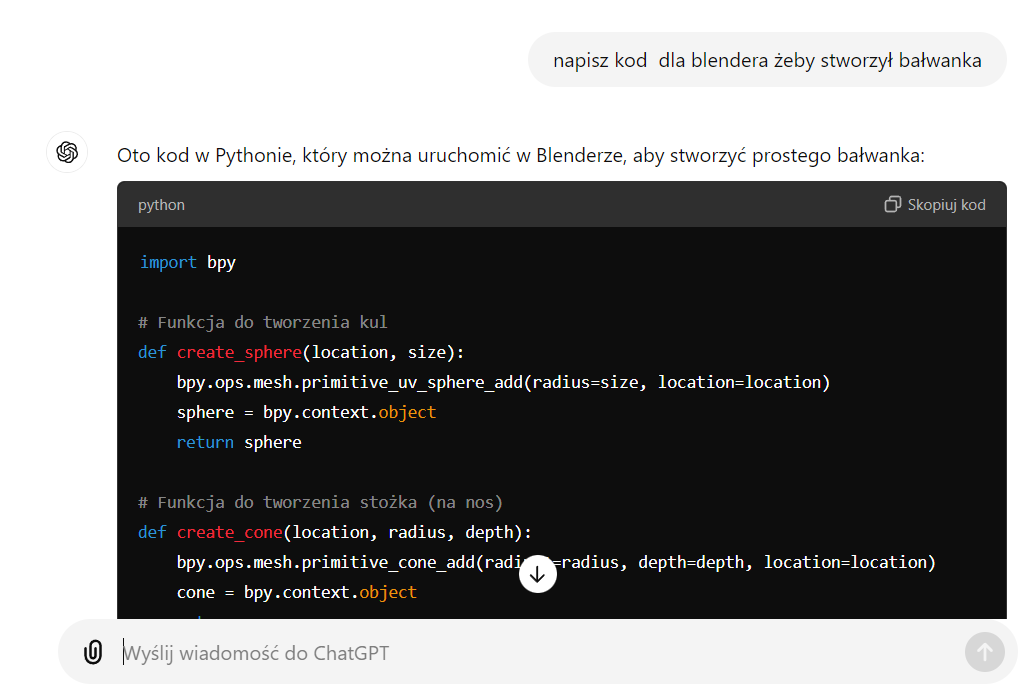Focus the "Wyślij wiadomość do ChatGPT" input
1027x691 pixels.
pos(537,653)
